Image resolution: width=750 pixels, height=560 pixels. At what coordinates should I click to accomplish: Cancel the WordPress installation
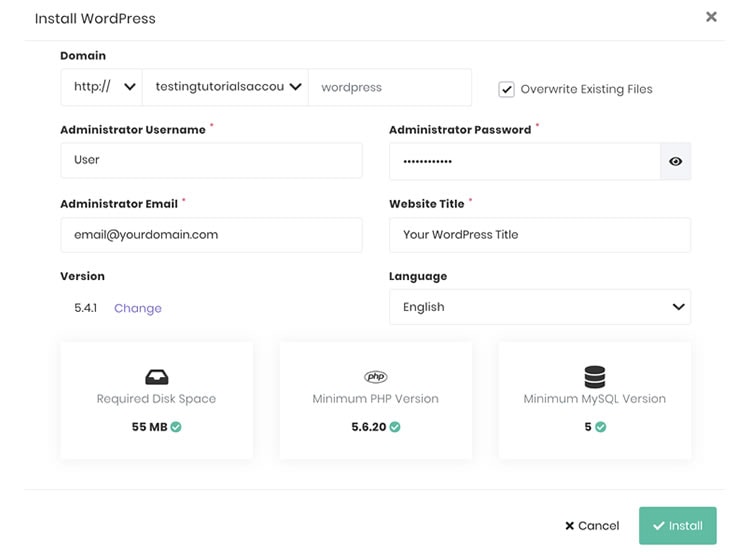592,526
